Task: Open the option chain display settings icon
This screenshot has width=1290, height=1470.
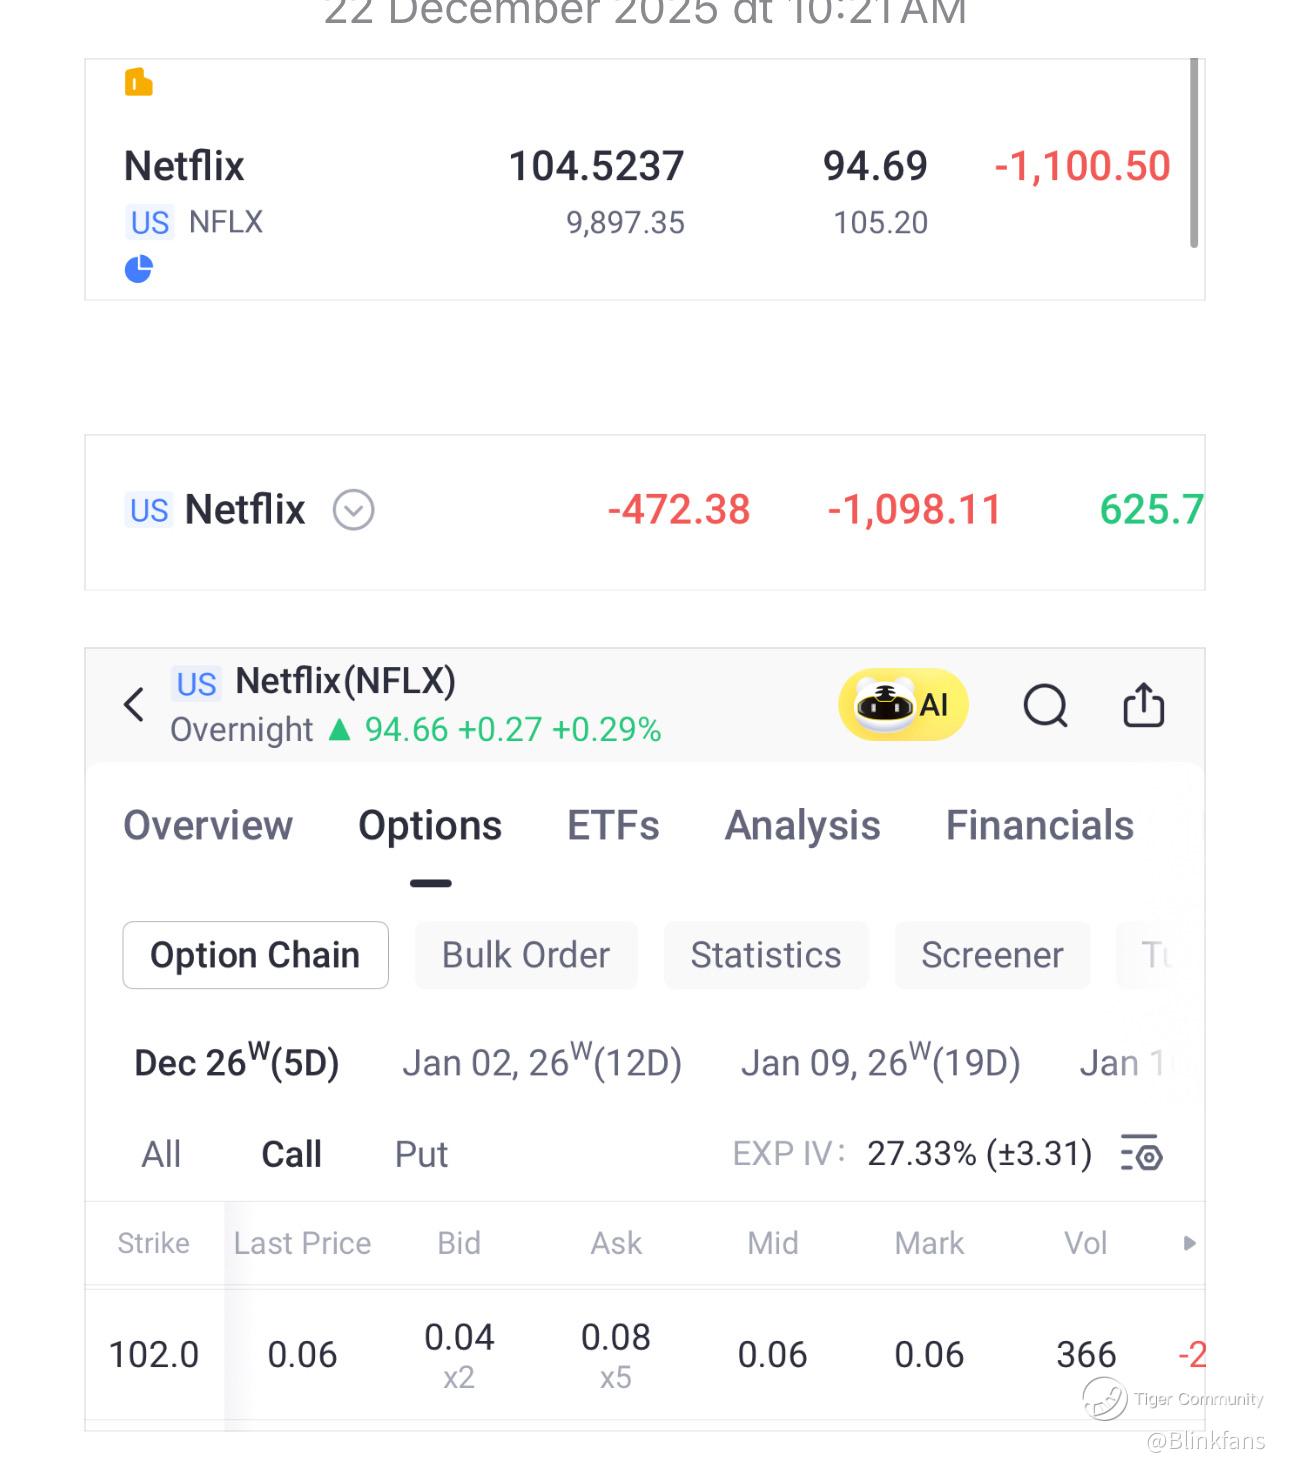Action: 1141,1154
